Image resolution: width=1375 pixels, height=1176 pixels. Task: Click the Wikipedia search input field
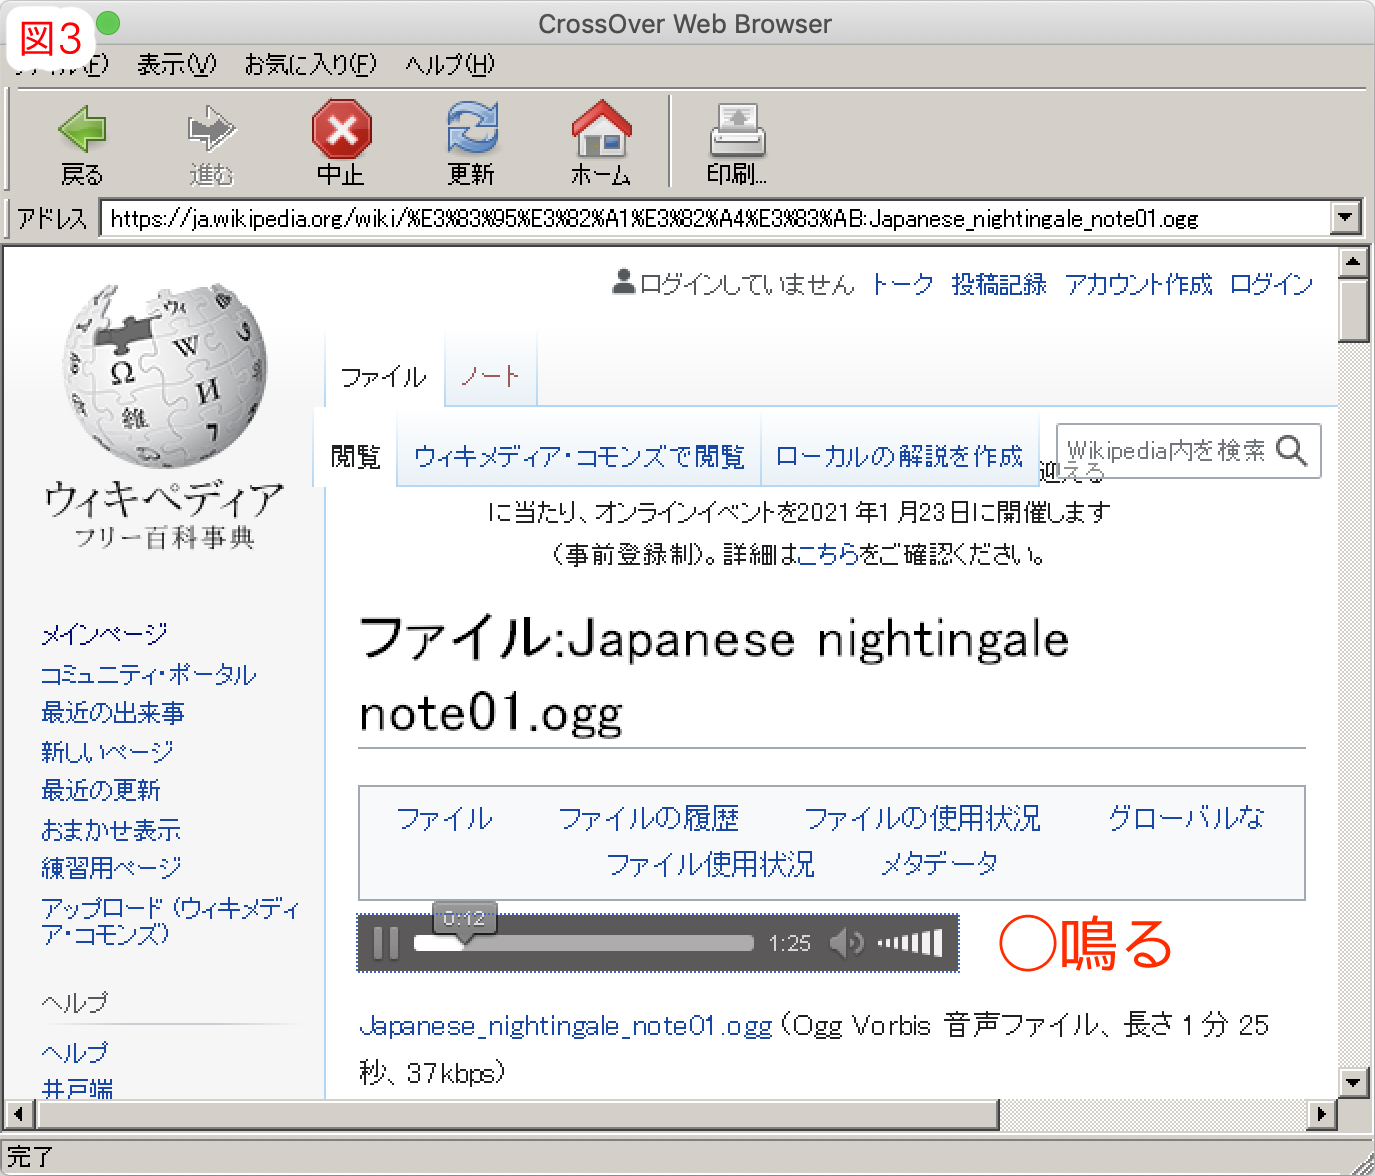coord(1165,451)
